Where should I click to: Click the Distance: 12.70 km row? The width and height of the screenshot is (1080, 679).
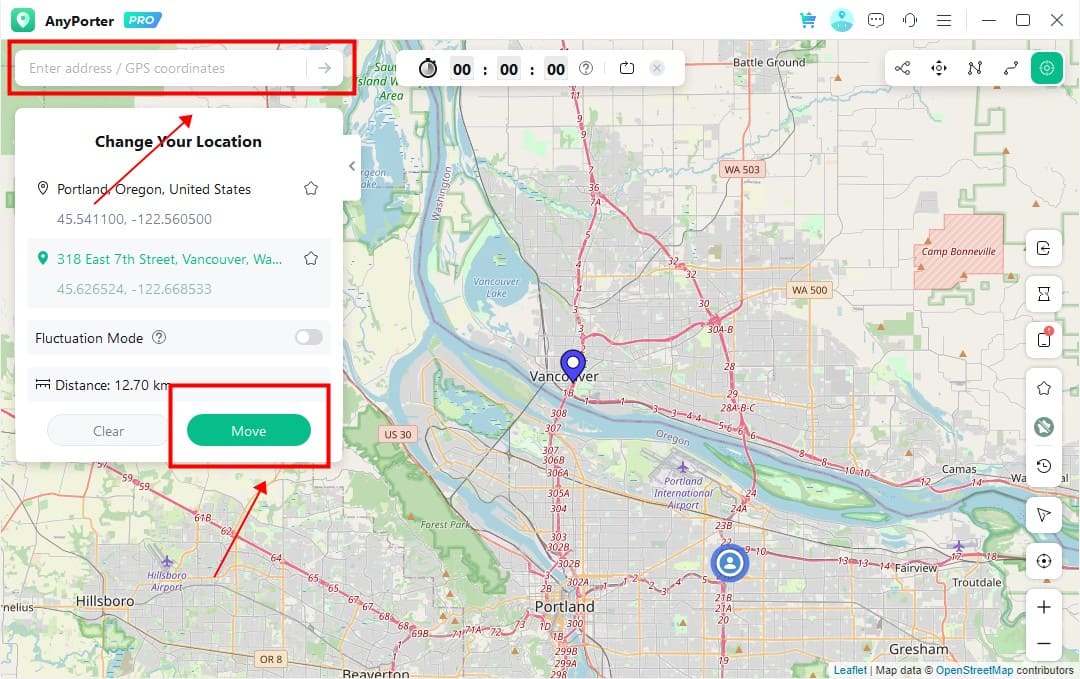179,385
